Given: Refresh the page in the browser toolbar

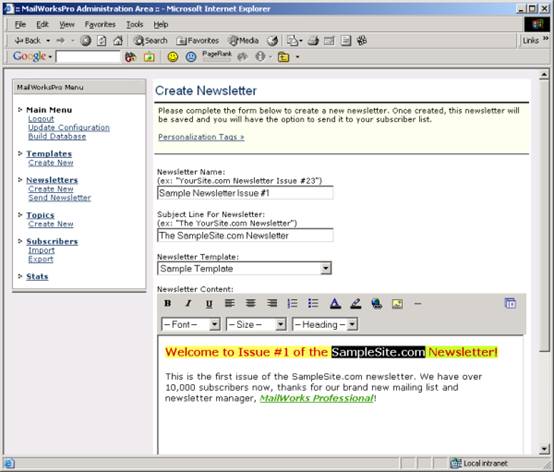Looking at the screenshot, I should coord(102,41).
